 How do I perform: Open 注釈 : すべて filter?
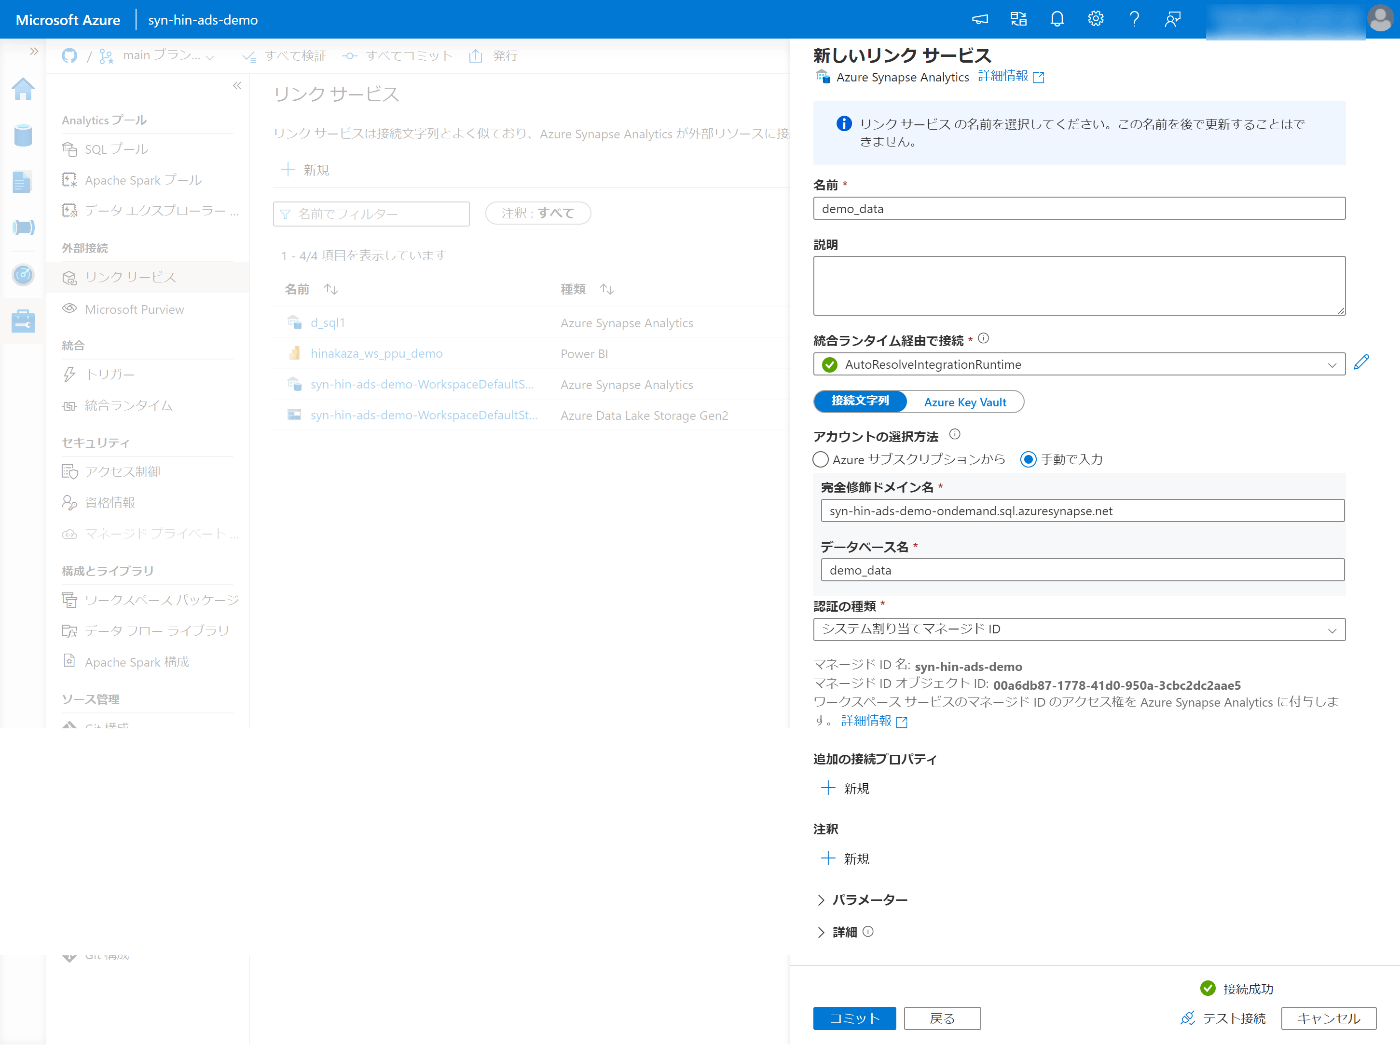coord(538,213)
